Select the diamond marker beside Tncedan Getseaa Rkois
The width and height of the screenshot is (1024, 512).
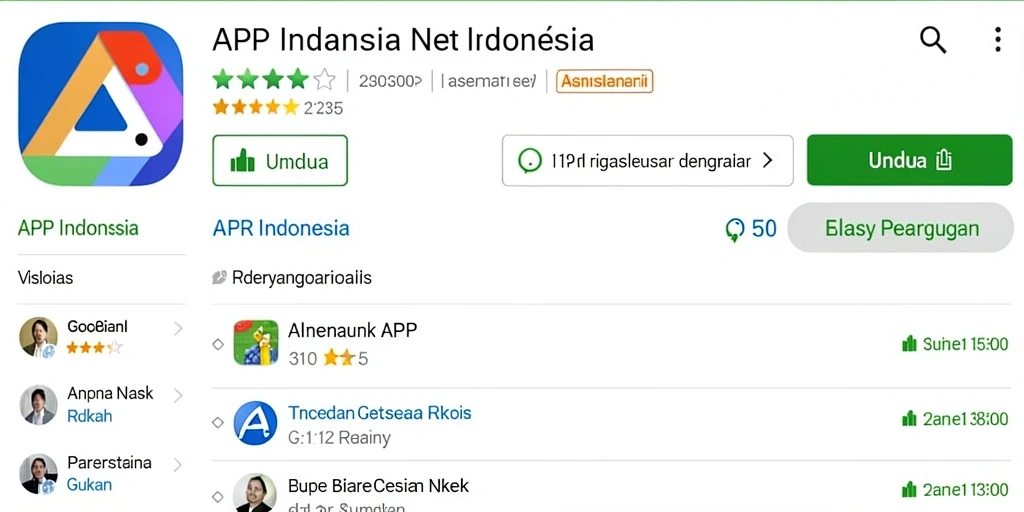tap(218, 423)
